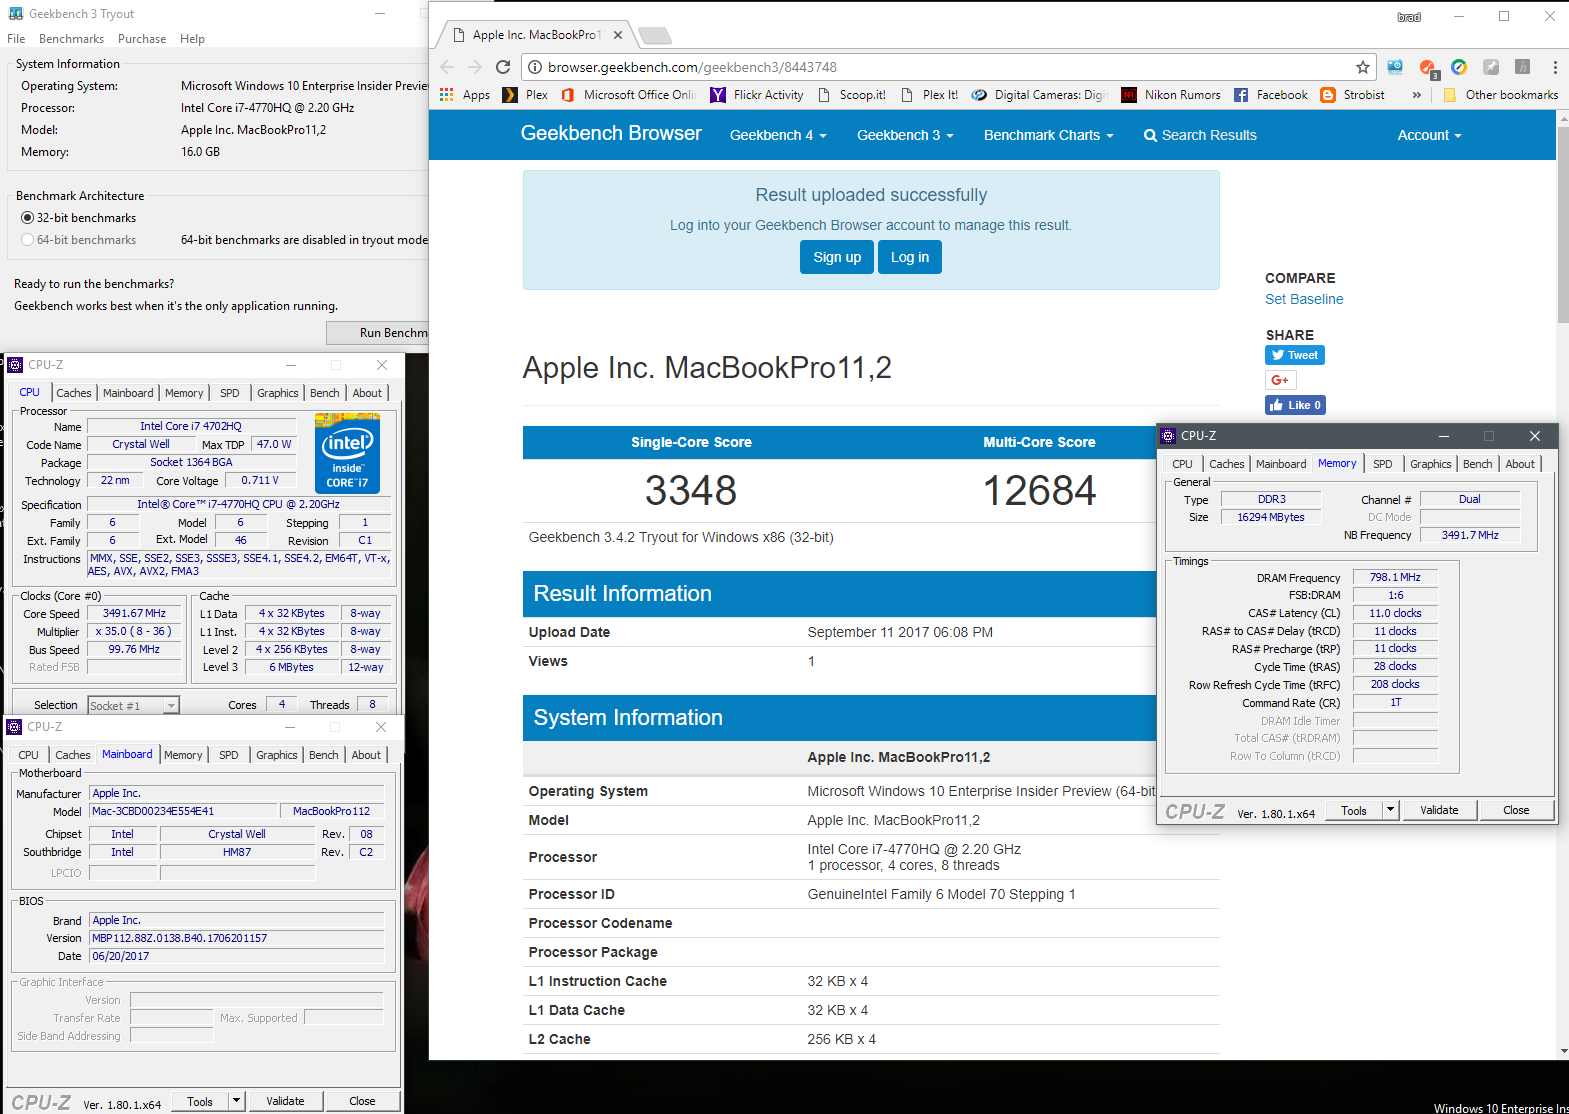Select the Apple Inc. MacBookPro browser tab

pos(536,35)
